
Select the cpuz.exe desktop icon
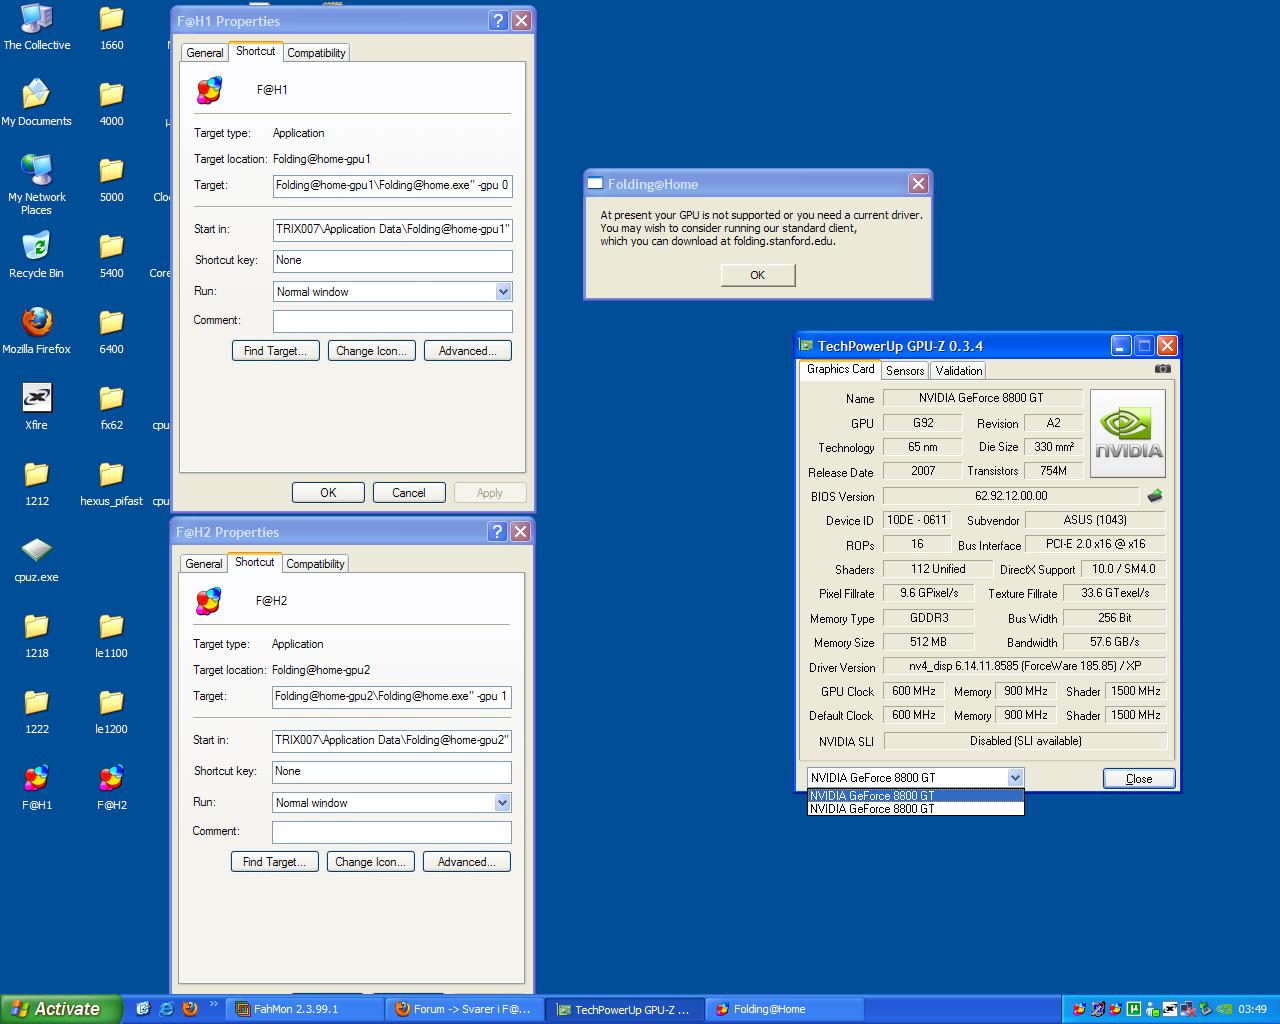37,559
